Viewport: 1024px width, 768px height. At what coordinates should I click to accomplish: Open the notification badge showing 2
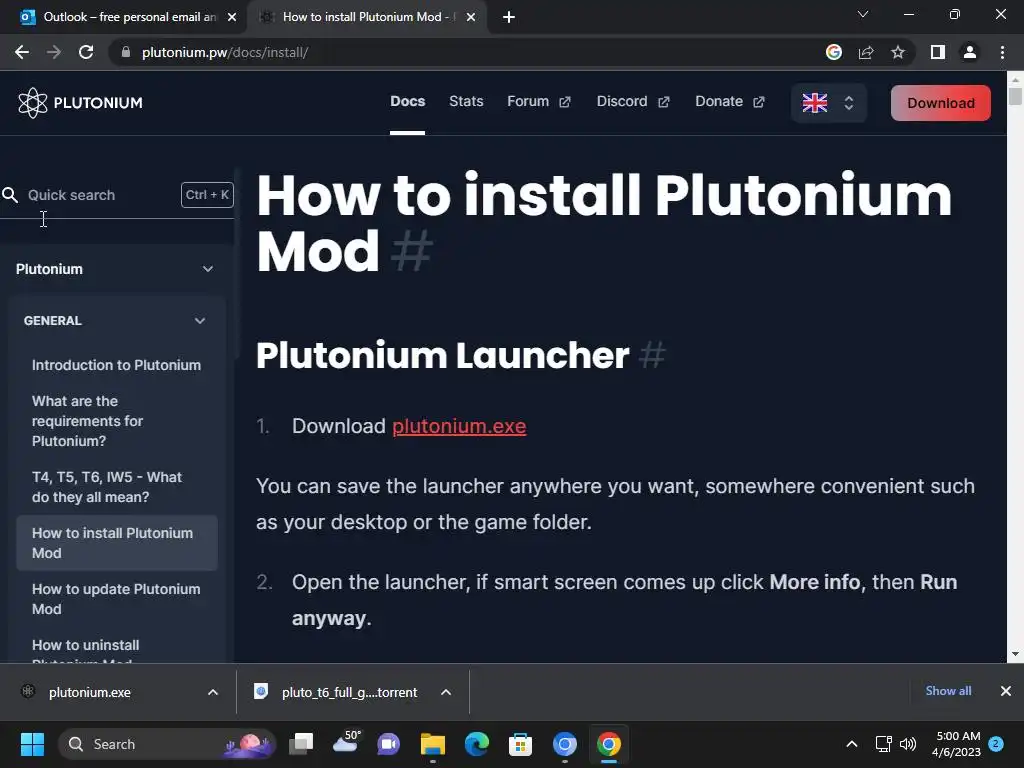tap(996, 743)
